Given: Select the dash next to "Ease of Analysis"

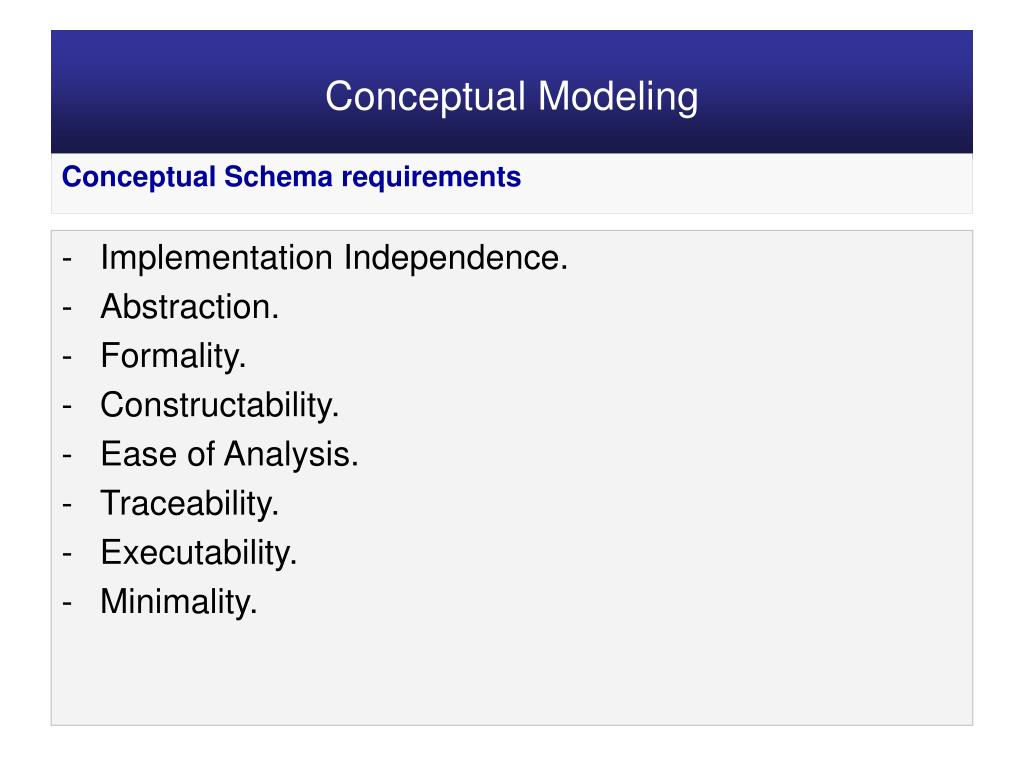Looking at the screenshot, I should [x=66, y=456].
